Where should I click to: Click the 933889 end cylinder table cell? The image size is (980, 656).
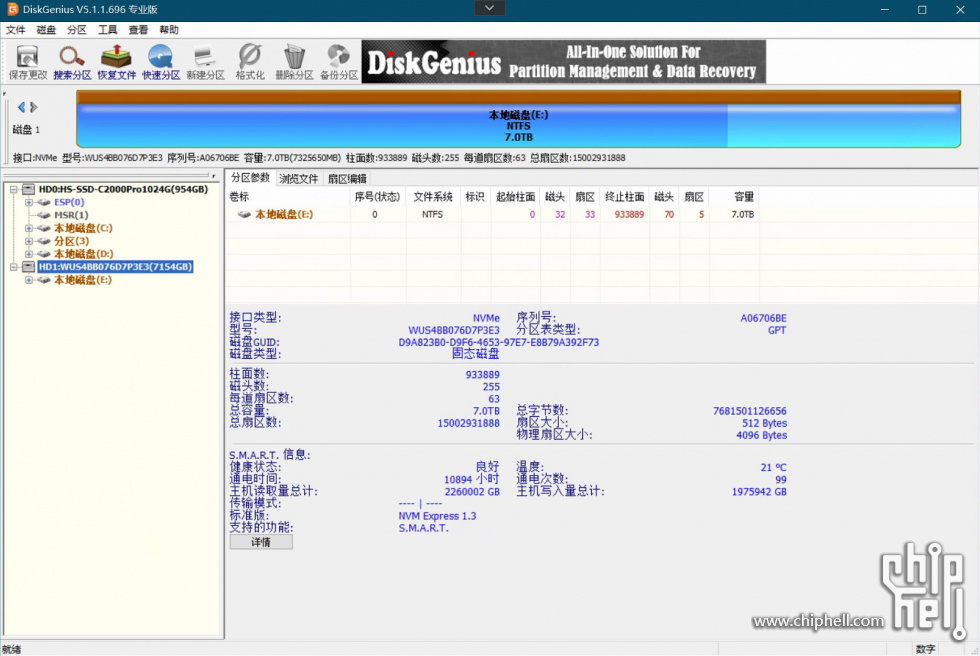(629, 214)
